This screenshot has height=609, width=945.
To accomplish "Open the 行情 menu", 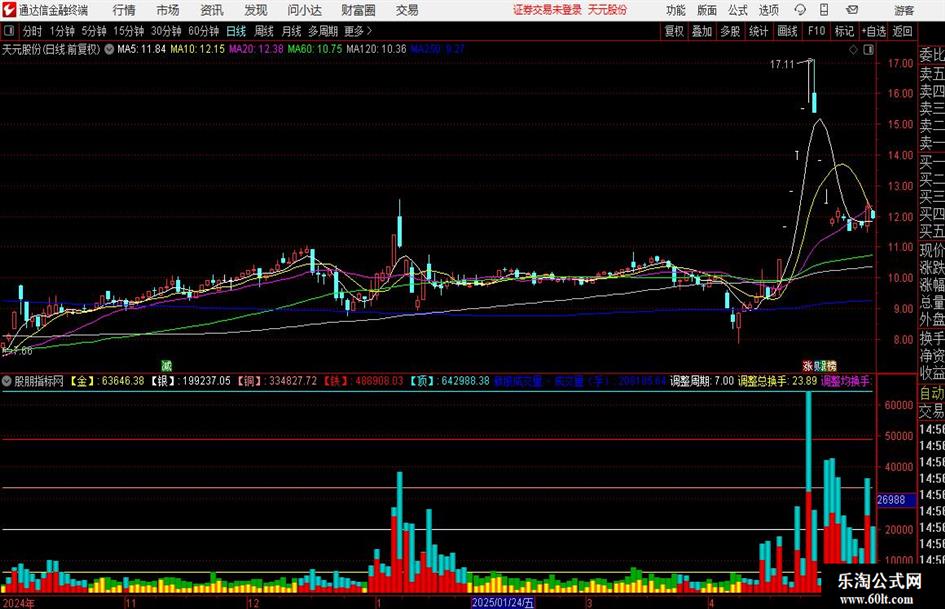I will [x=124, y=10].
